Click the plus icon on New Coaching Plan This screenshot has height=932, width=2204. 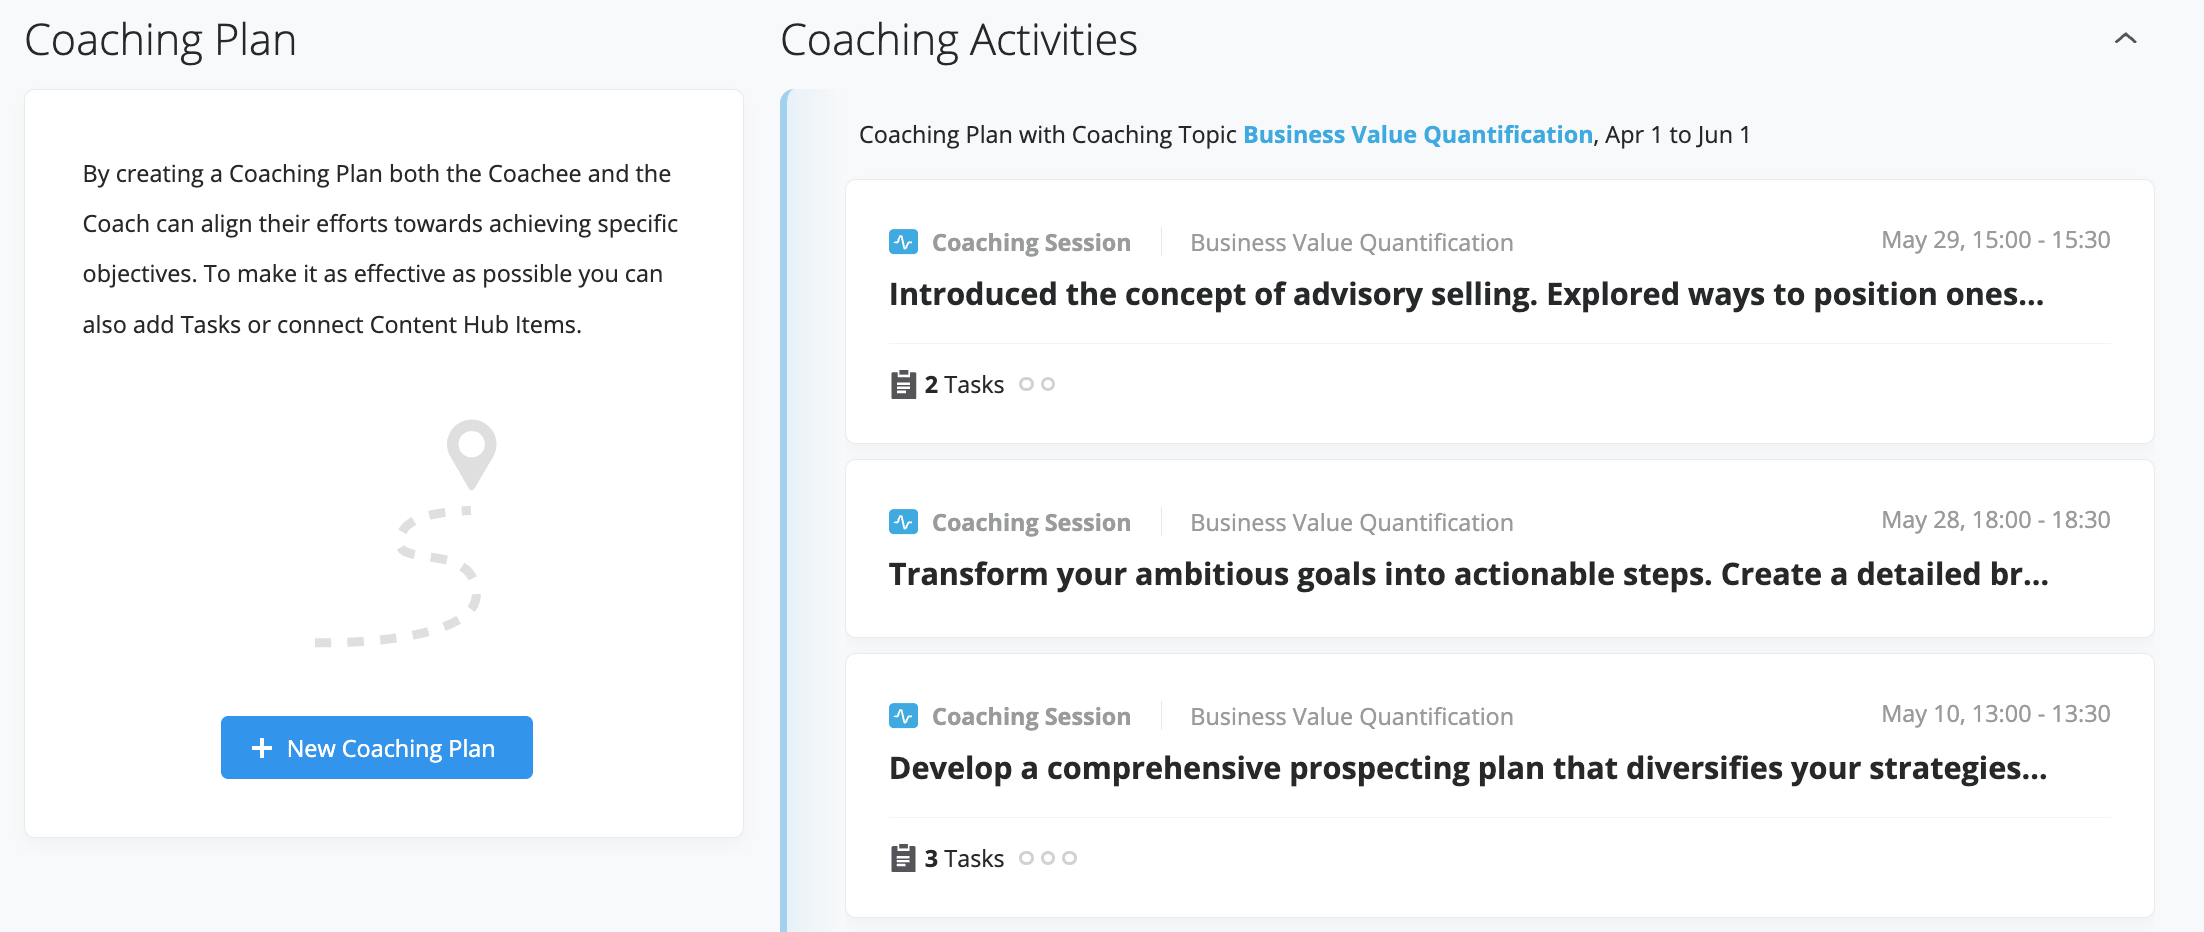click(x=262, y=748)
